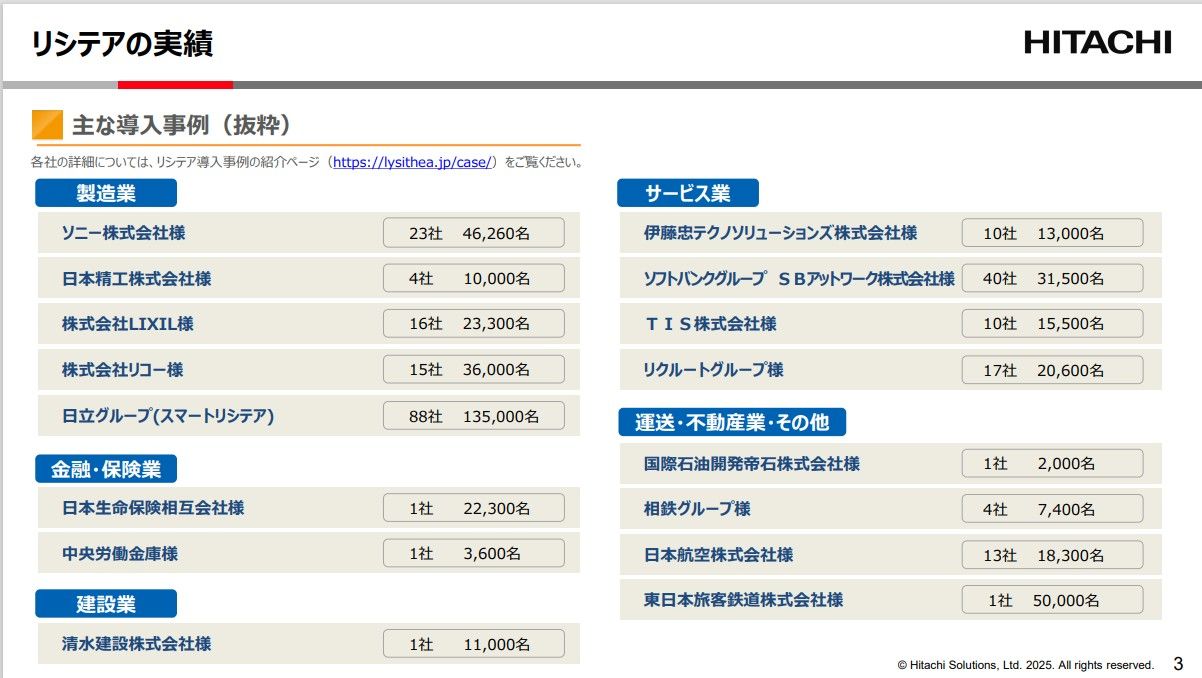Click the HITACHI logo
Viewport: 1202px width, 678px height.
tap(1097, 42)
